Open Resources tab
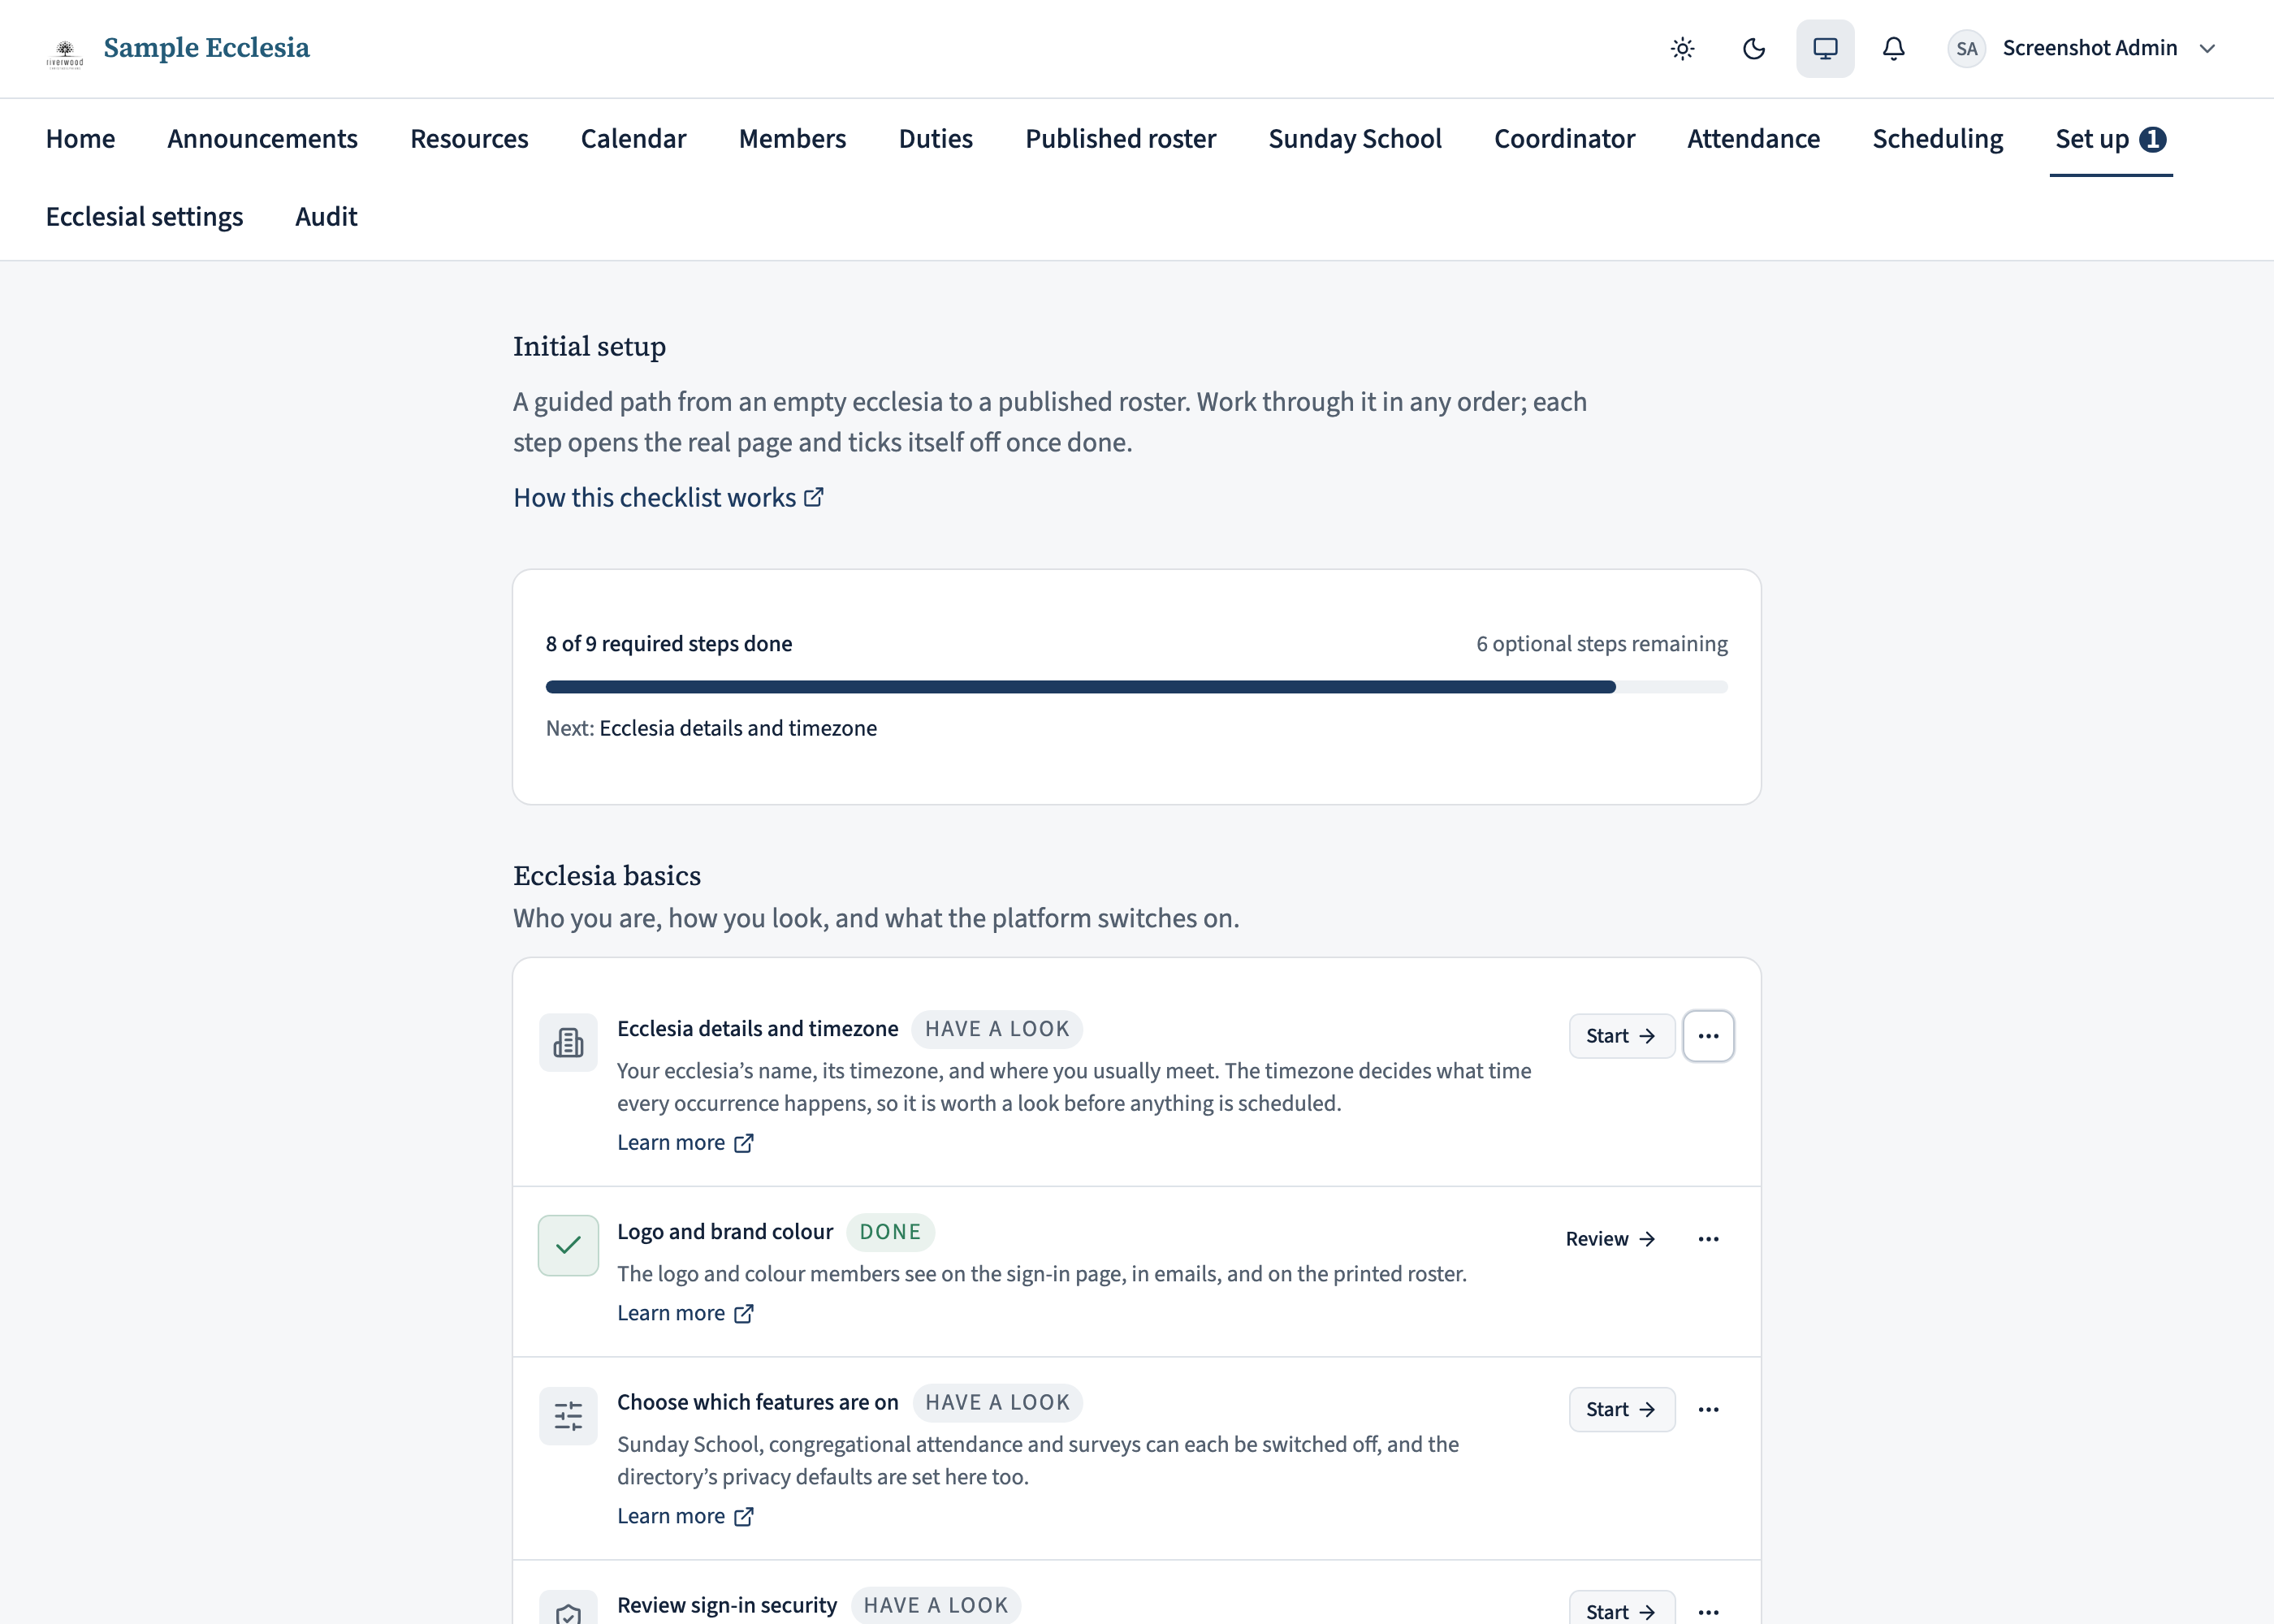The height and width of the screenshot is (1624, 2274). tap(469, 138)
